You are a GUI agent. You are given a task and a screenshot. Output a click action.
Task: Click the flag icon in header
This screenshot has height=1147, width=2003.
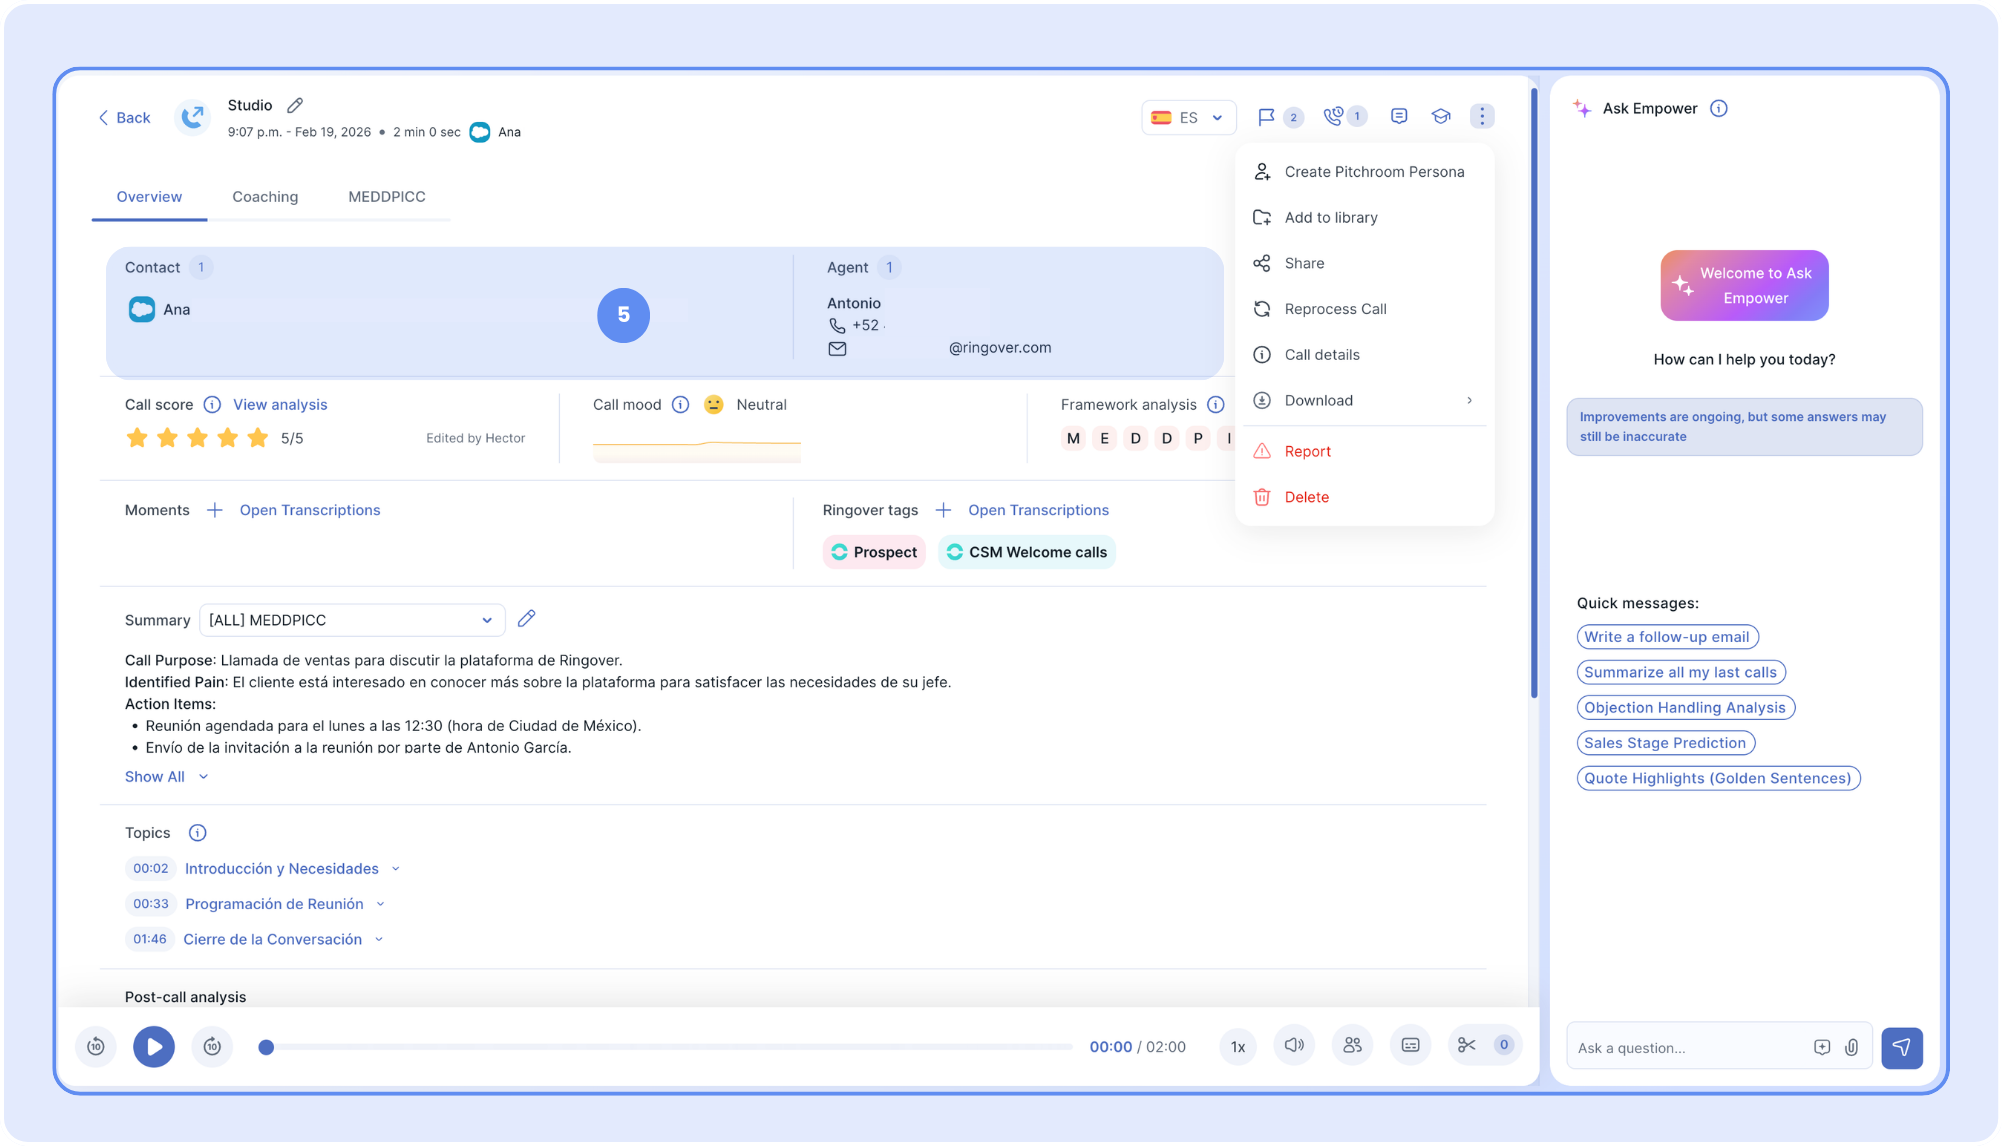(x=1266, y=117)
